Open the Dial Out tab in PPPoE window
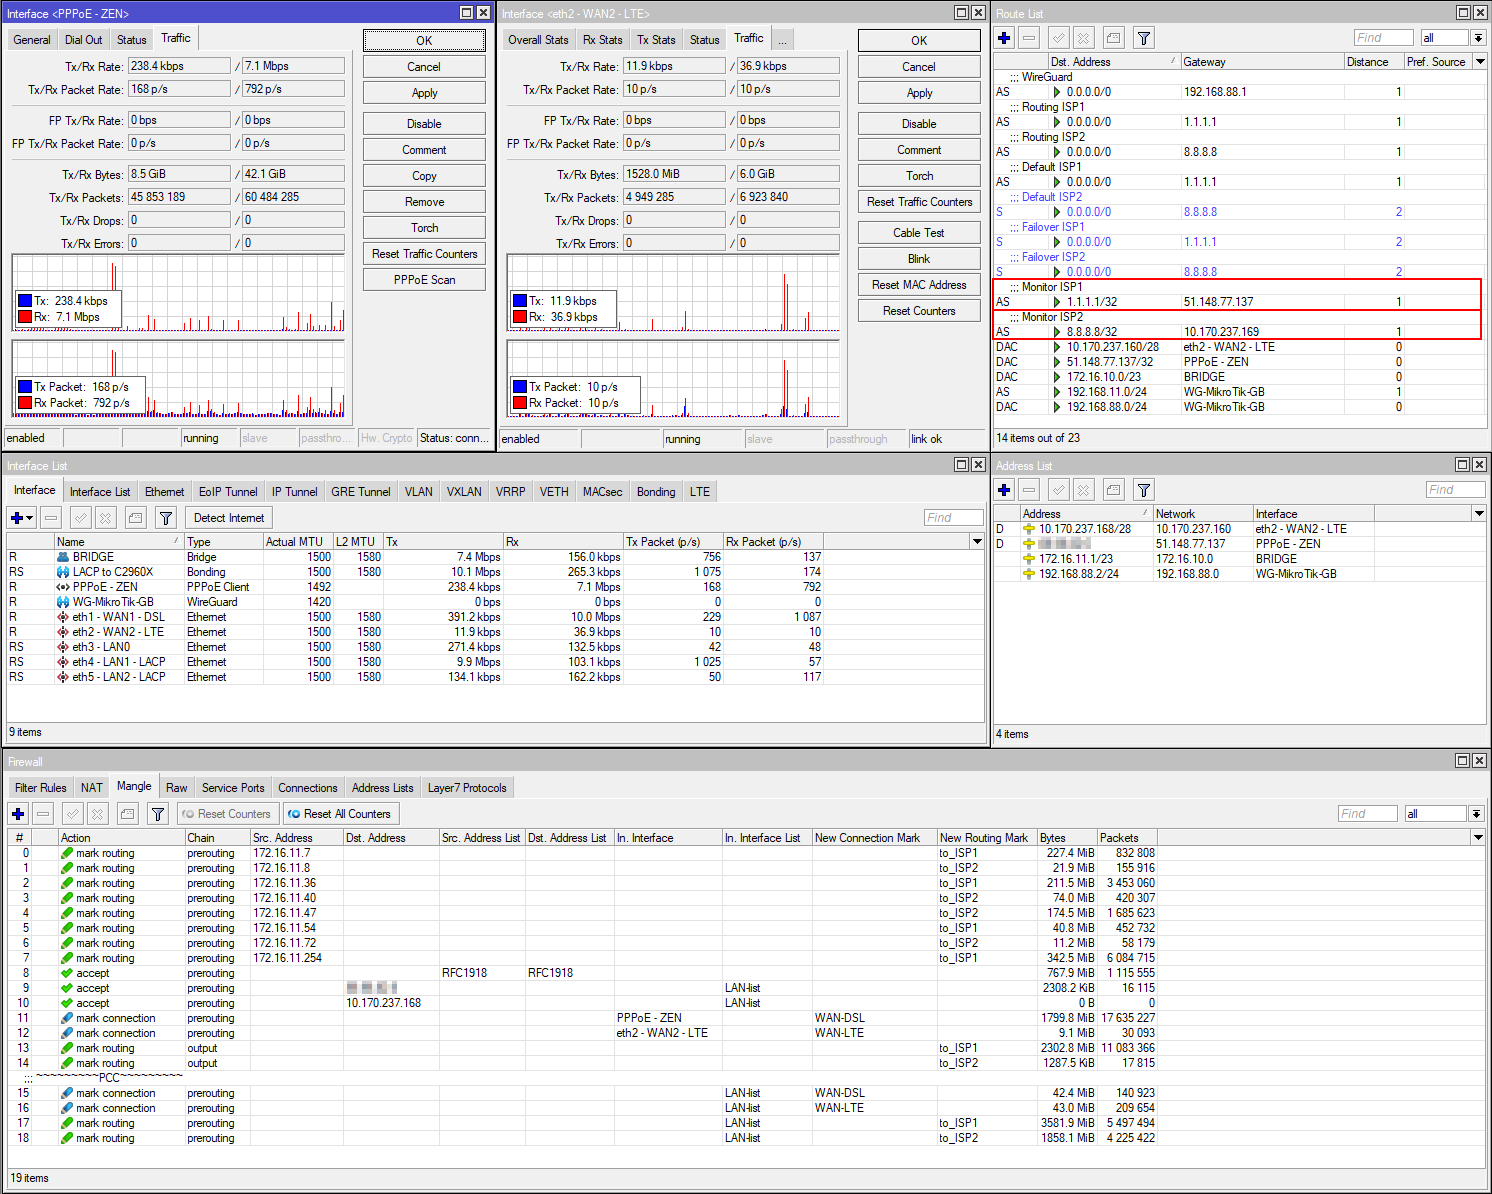Image resolution: width=1492 pixels, height=1194 pixels. [x=83, y=40]
